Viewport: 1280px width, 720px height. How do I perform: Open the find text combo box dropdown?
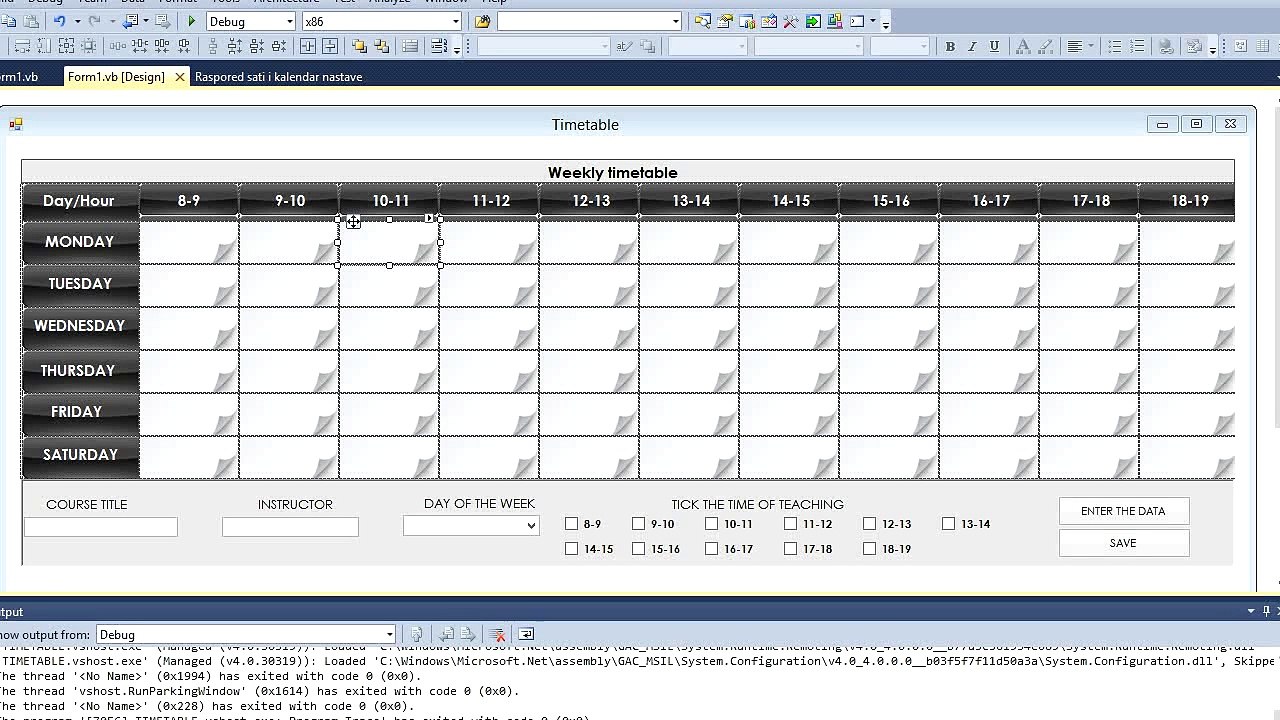676,21
